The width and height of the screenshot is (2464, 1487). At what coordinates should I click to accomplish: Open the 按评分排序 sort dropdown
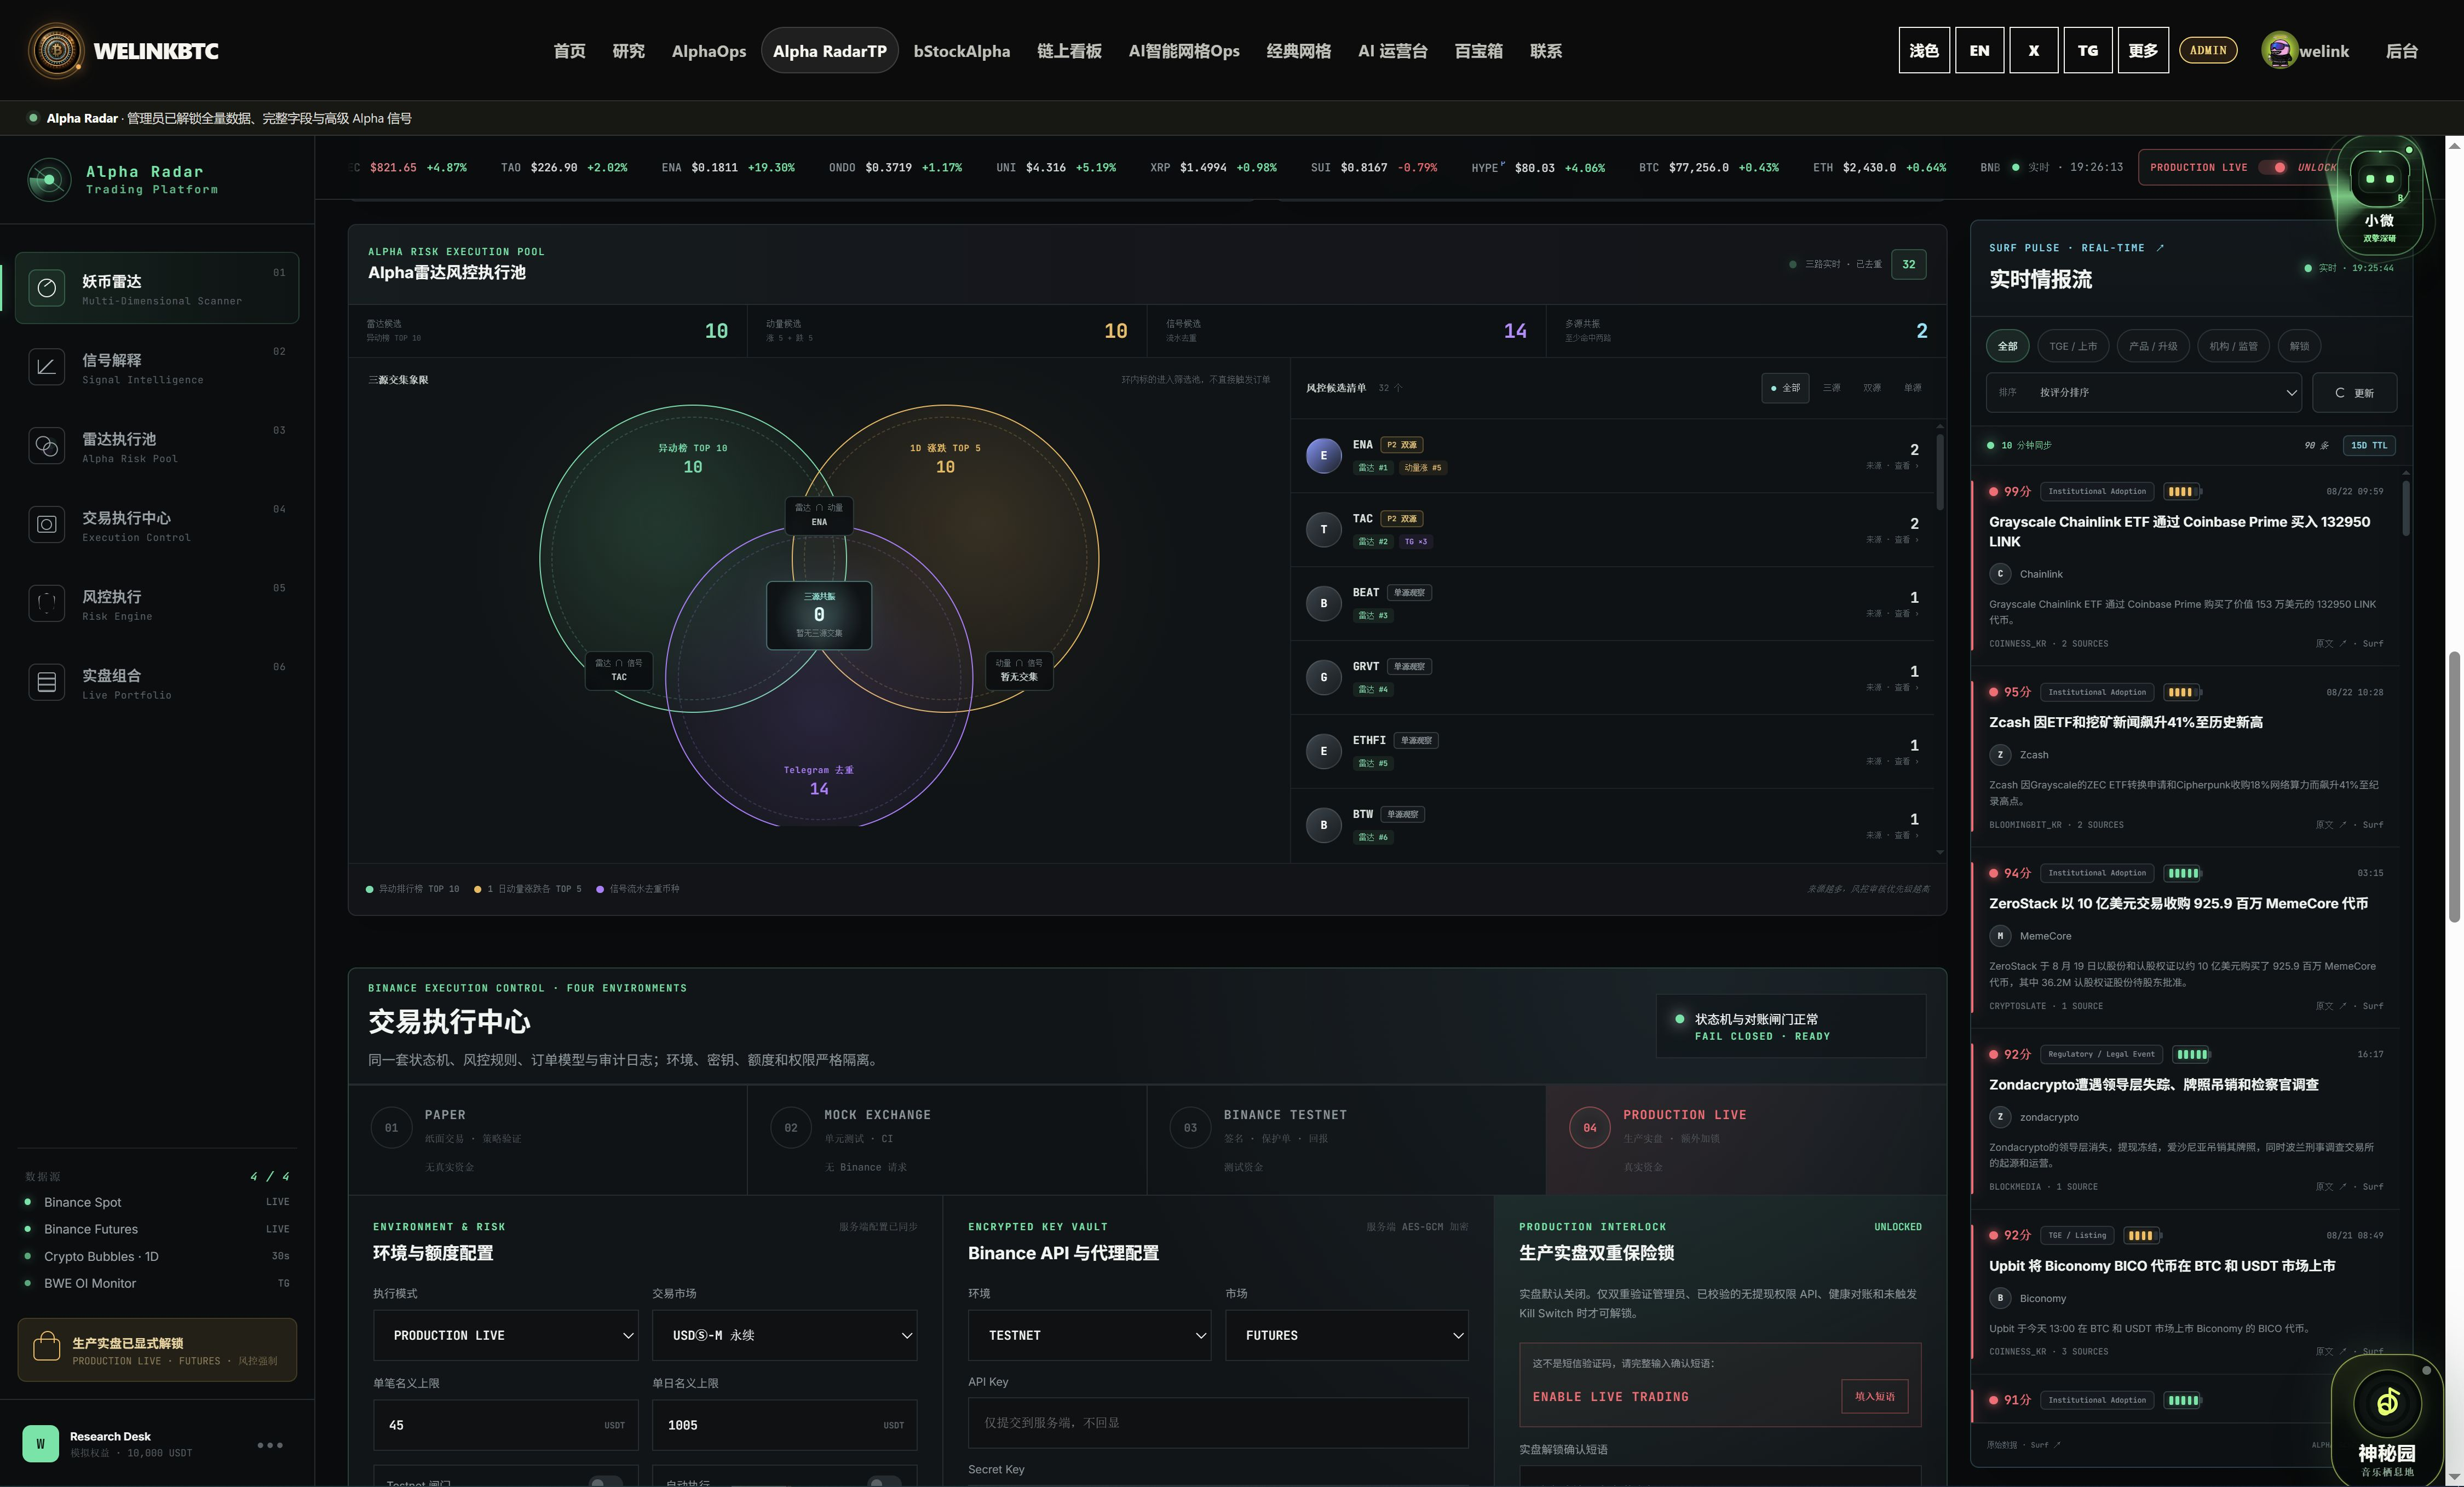2143,393
